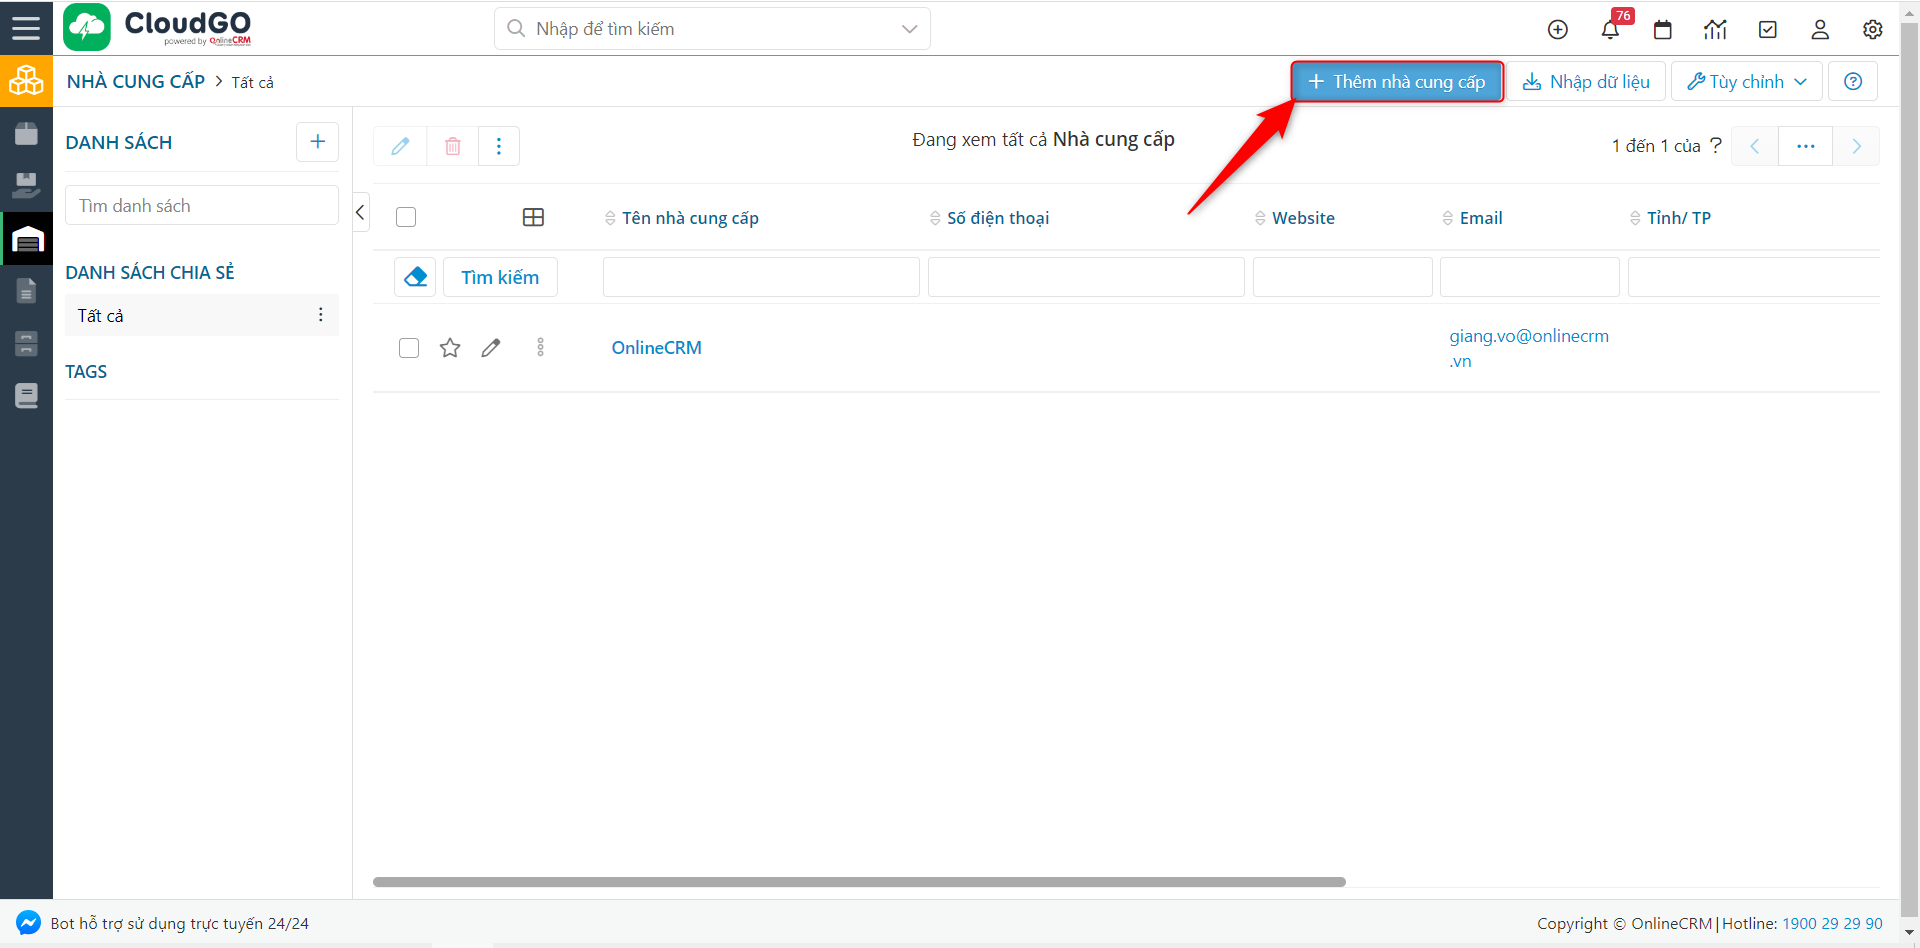
Task: Open the reports chart icon
Action: 1715,30
